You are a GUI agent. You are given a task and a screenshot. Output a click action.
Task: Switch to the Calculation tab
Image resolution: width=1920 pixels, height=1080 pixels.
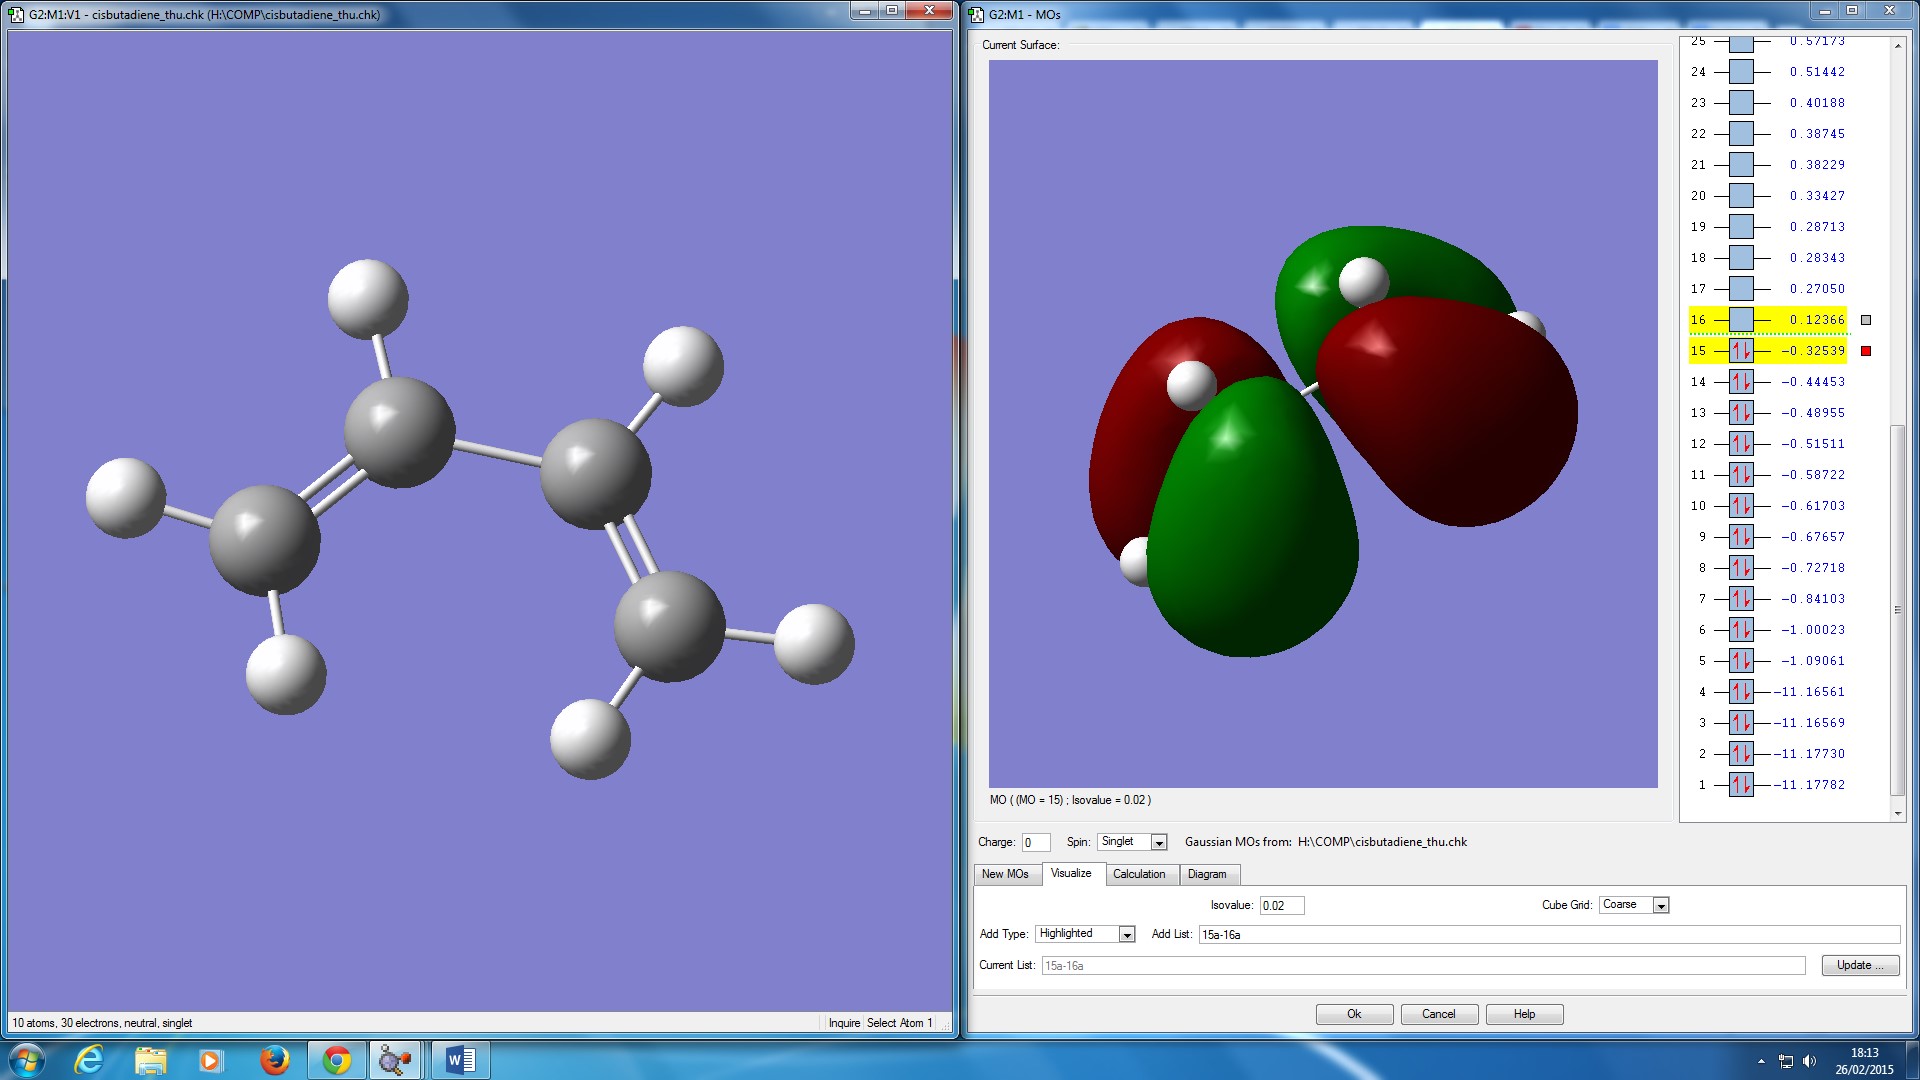(1139, 874)
